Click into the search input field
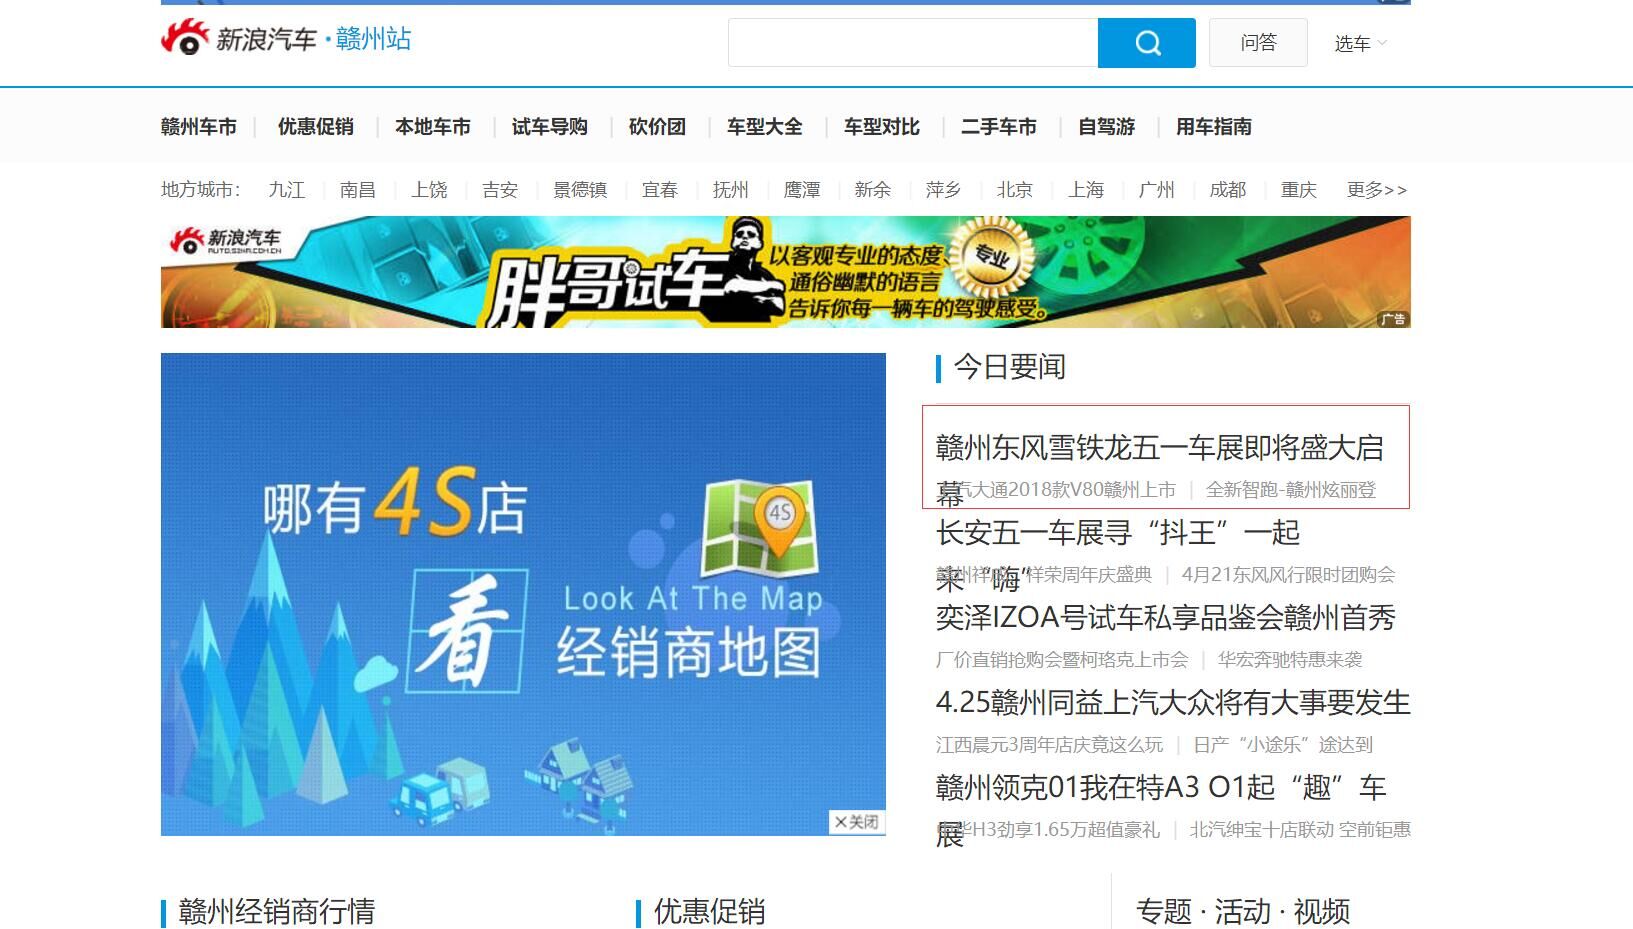 pos(913,43)
